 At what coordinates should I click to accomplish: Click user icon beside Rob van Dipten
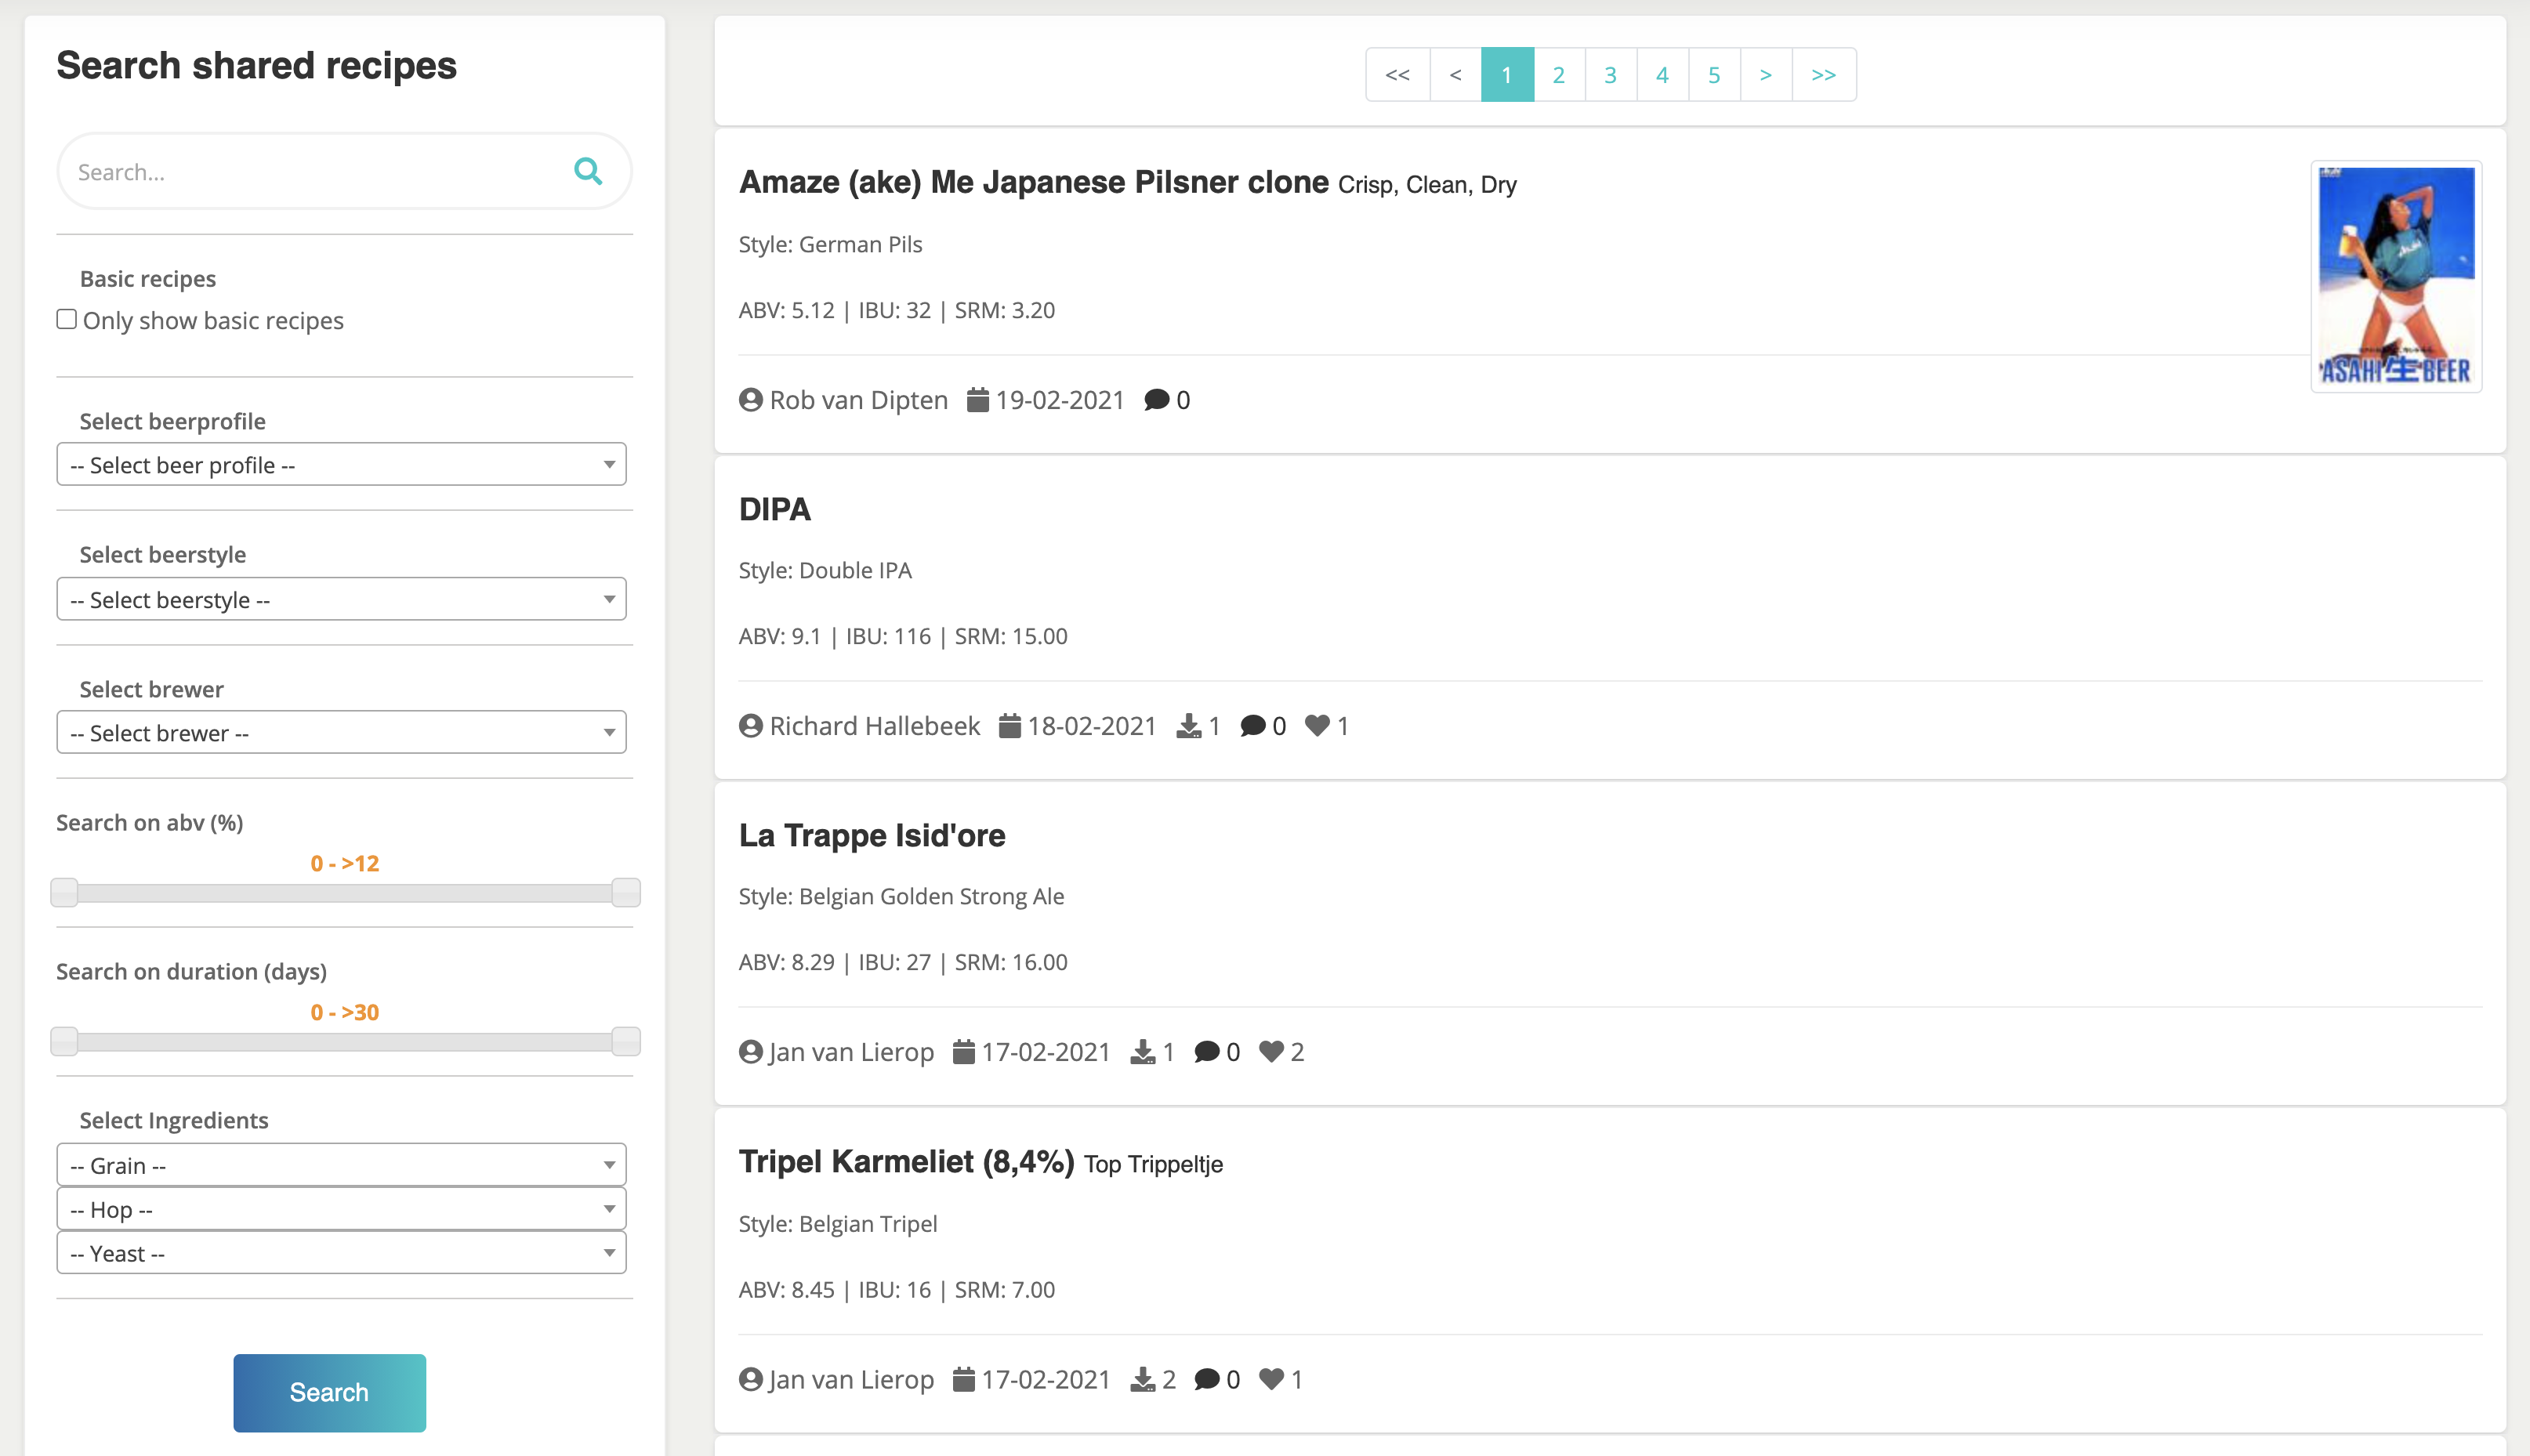pos(751,400)
